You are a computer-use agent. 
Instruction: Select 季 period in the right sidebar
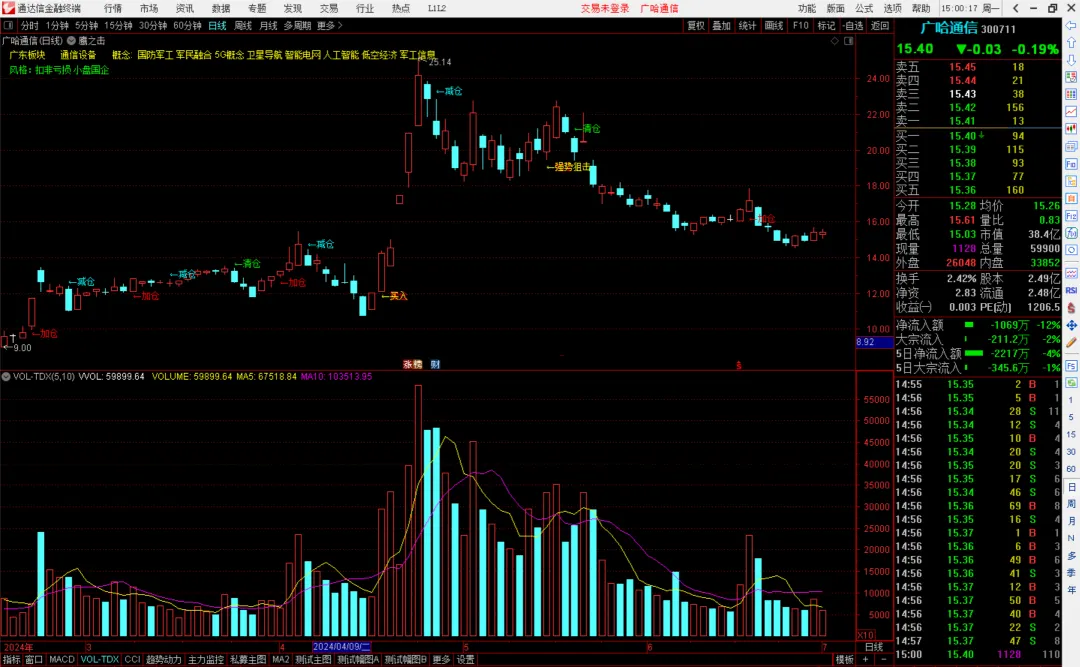(1071, 573)
